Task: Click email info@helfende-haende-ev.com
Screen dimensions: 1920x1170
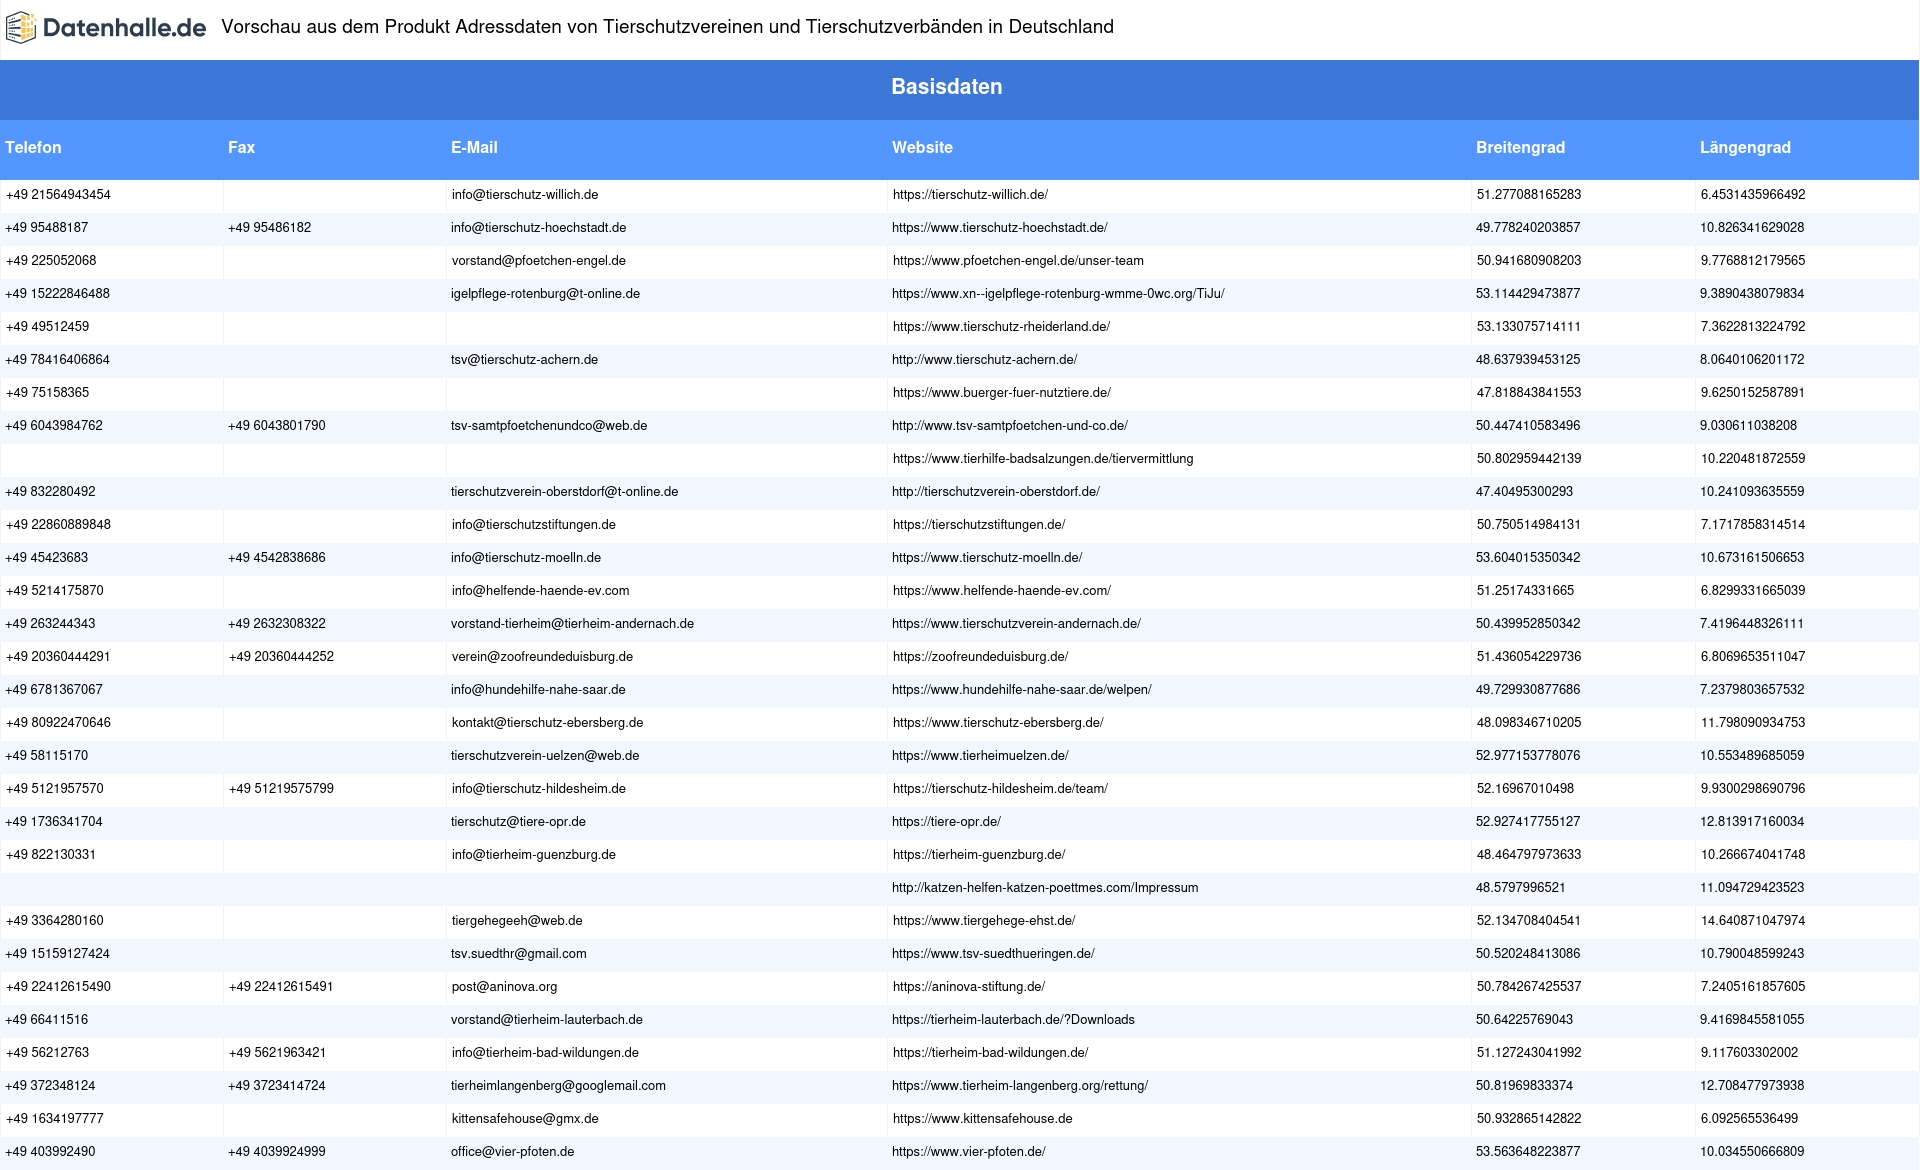Action: pyautogui.click(x=541, y=591)
